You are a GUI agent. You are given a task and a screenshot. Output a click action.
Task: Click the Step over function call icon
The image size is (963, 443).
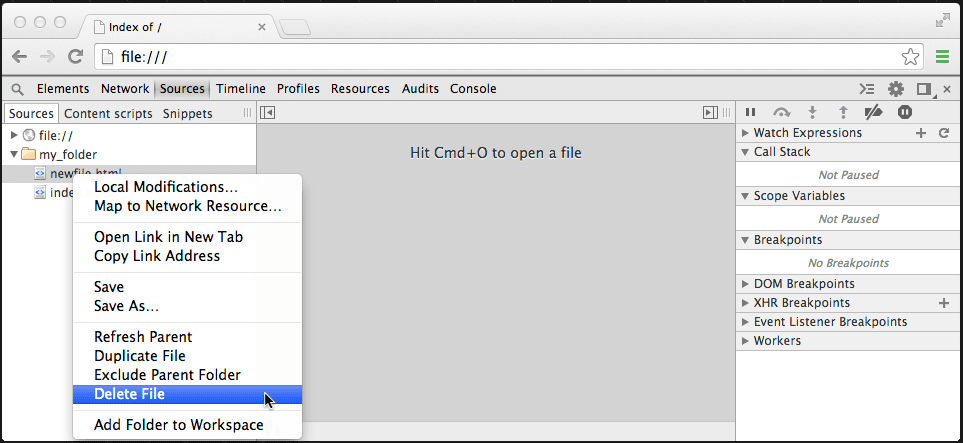click(781, 113)
